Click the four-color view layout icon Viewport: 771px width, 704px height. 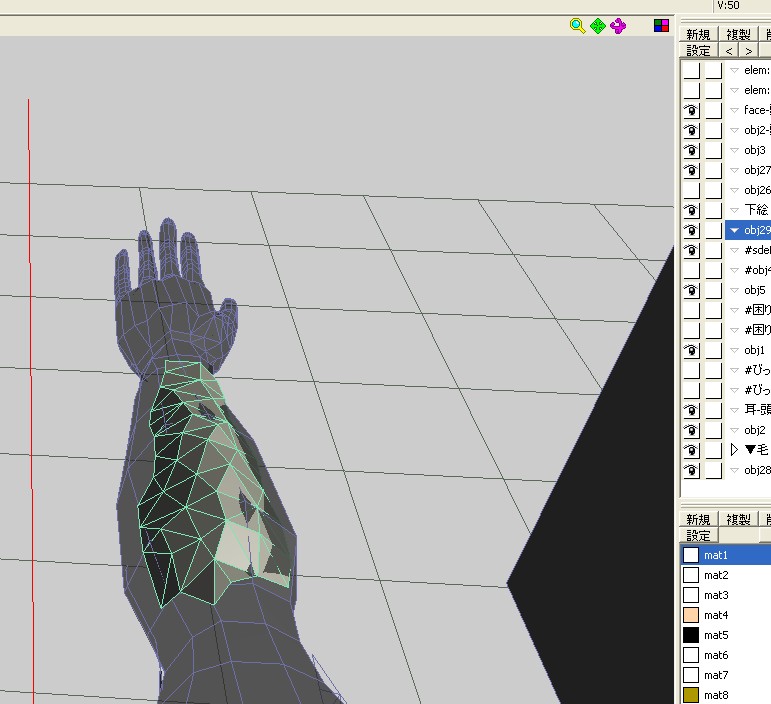(661, 26)
